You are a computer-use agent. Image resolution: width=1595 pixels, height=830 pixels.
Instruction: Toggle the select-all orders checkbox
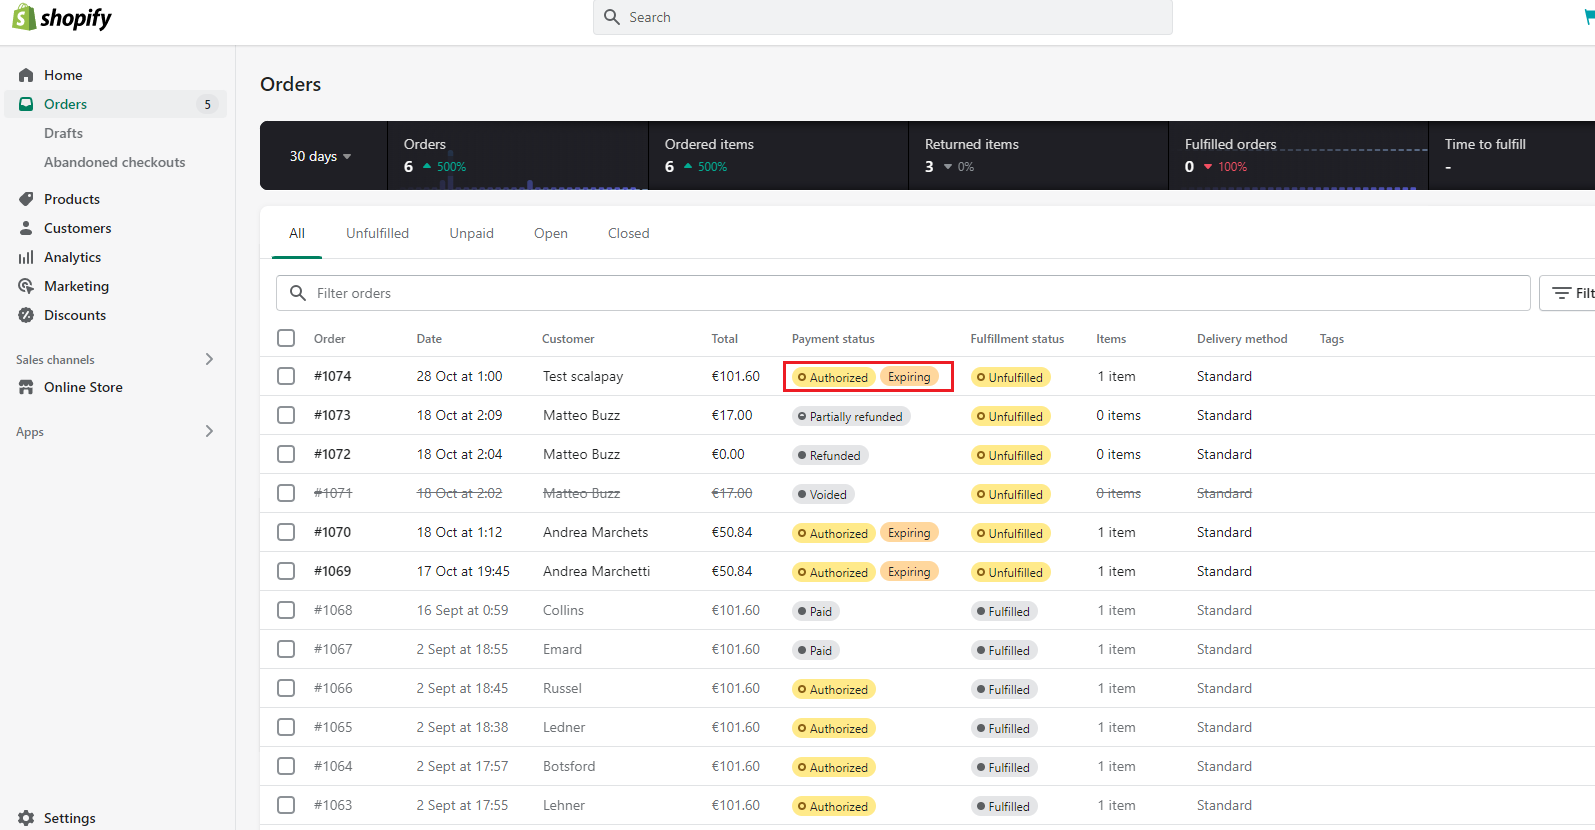pos(286,338)
